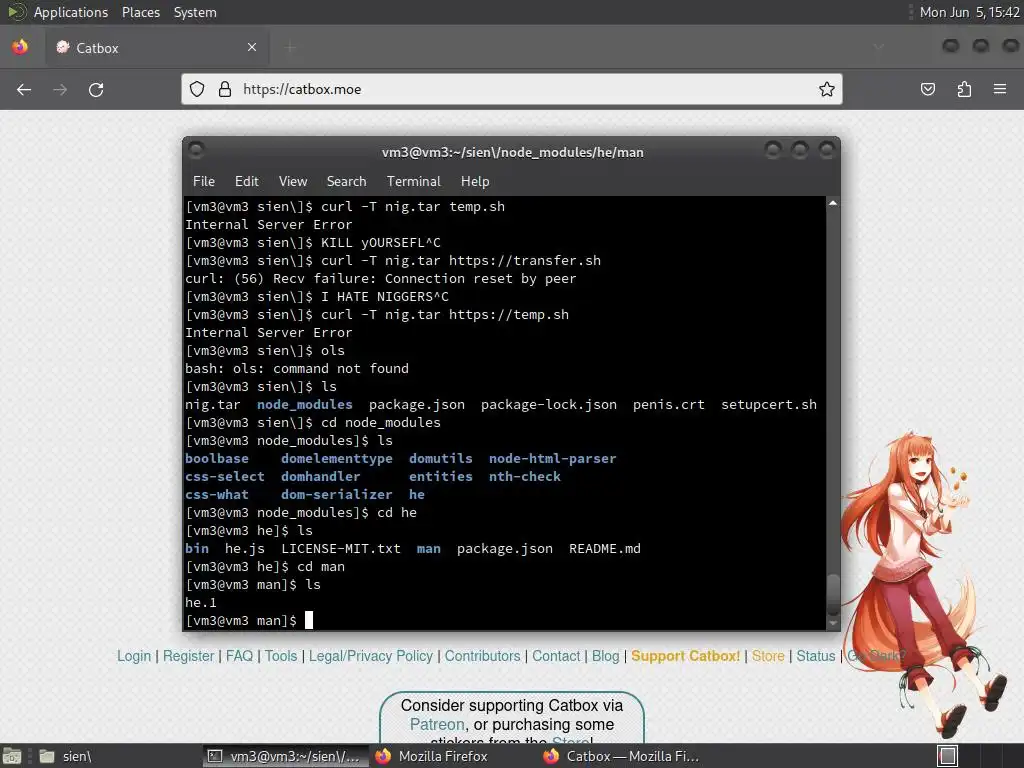Image resolution: width=1024 pixels, height=768 pixels.
Task: Click the catbox.moe address bar
Action: coord(511,89)
